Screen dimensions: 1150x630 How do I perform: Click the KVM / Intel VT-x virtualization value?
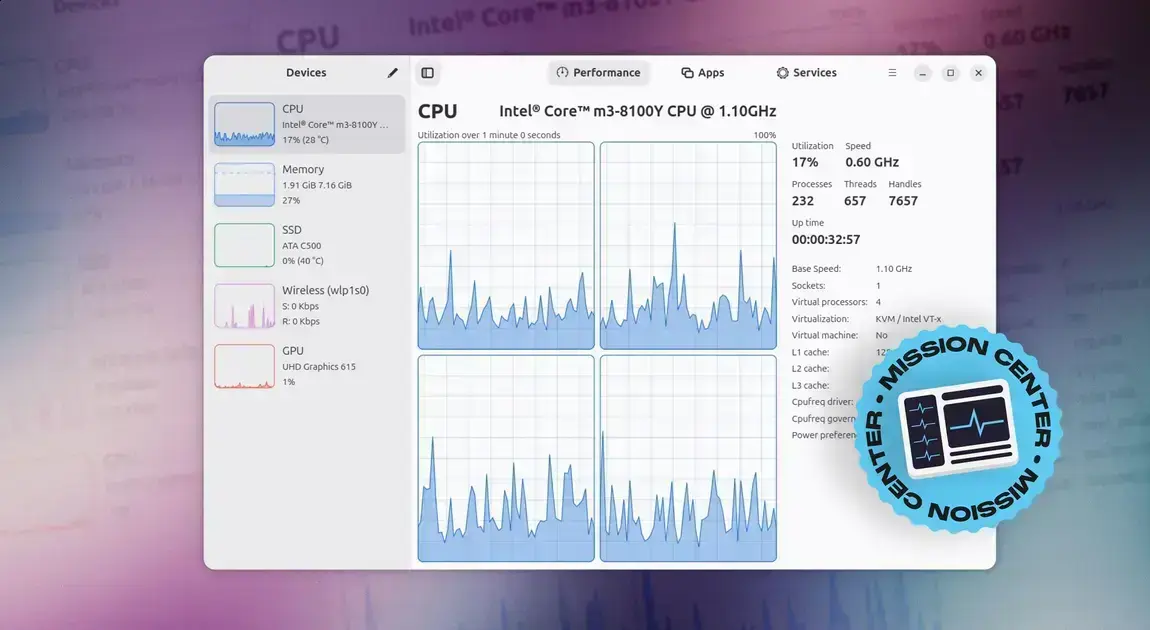coord(908,319)
